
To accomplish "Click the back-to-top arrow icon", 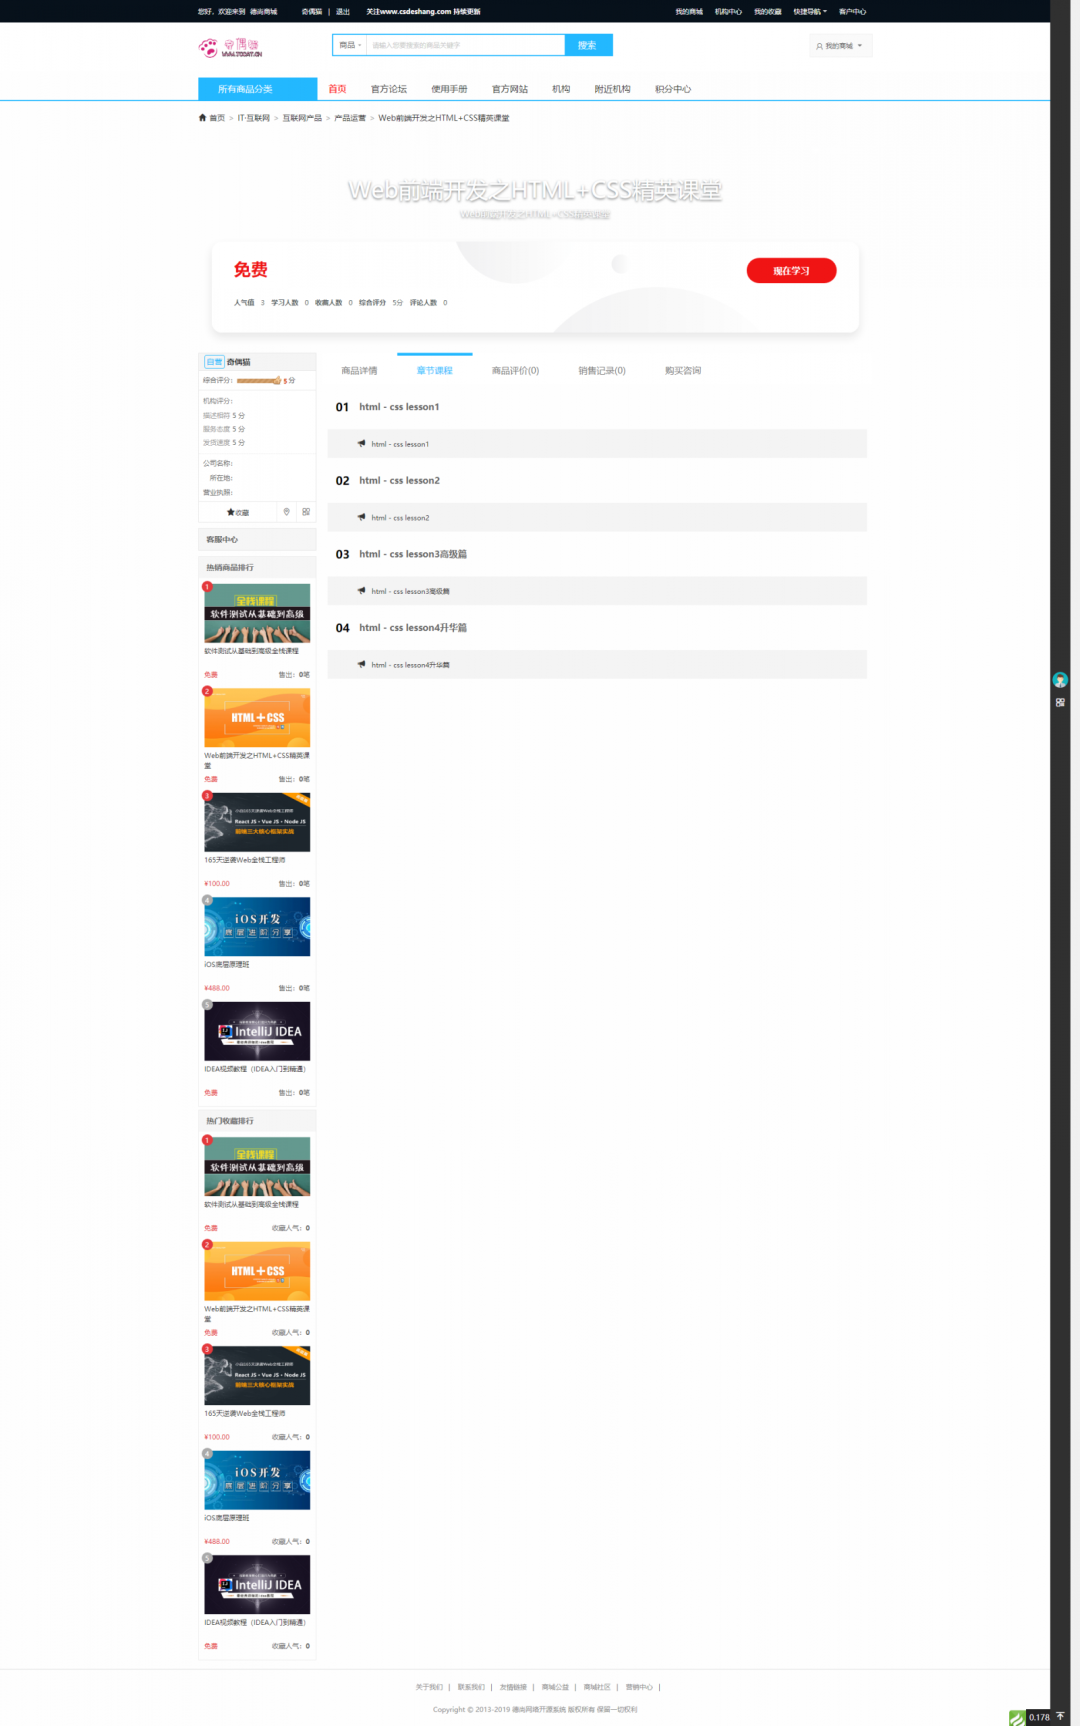I will pyautogui.click(x=1061, y=1716).
